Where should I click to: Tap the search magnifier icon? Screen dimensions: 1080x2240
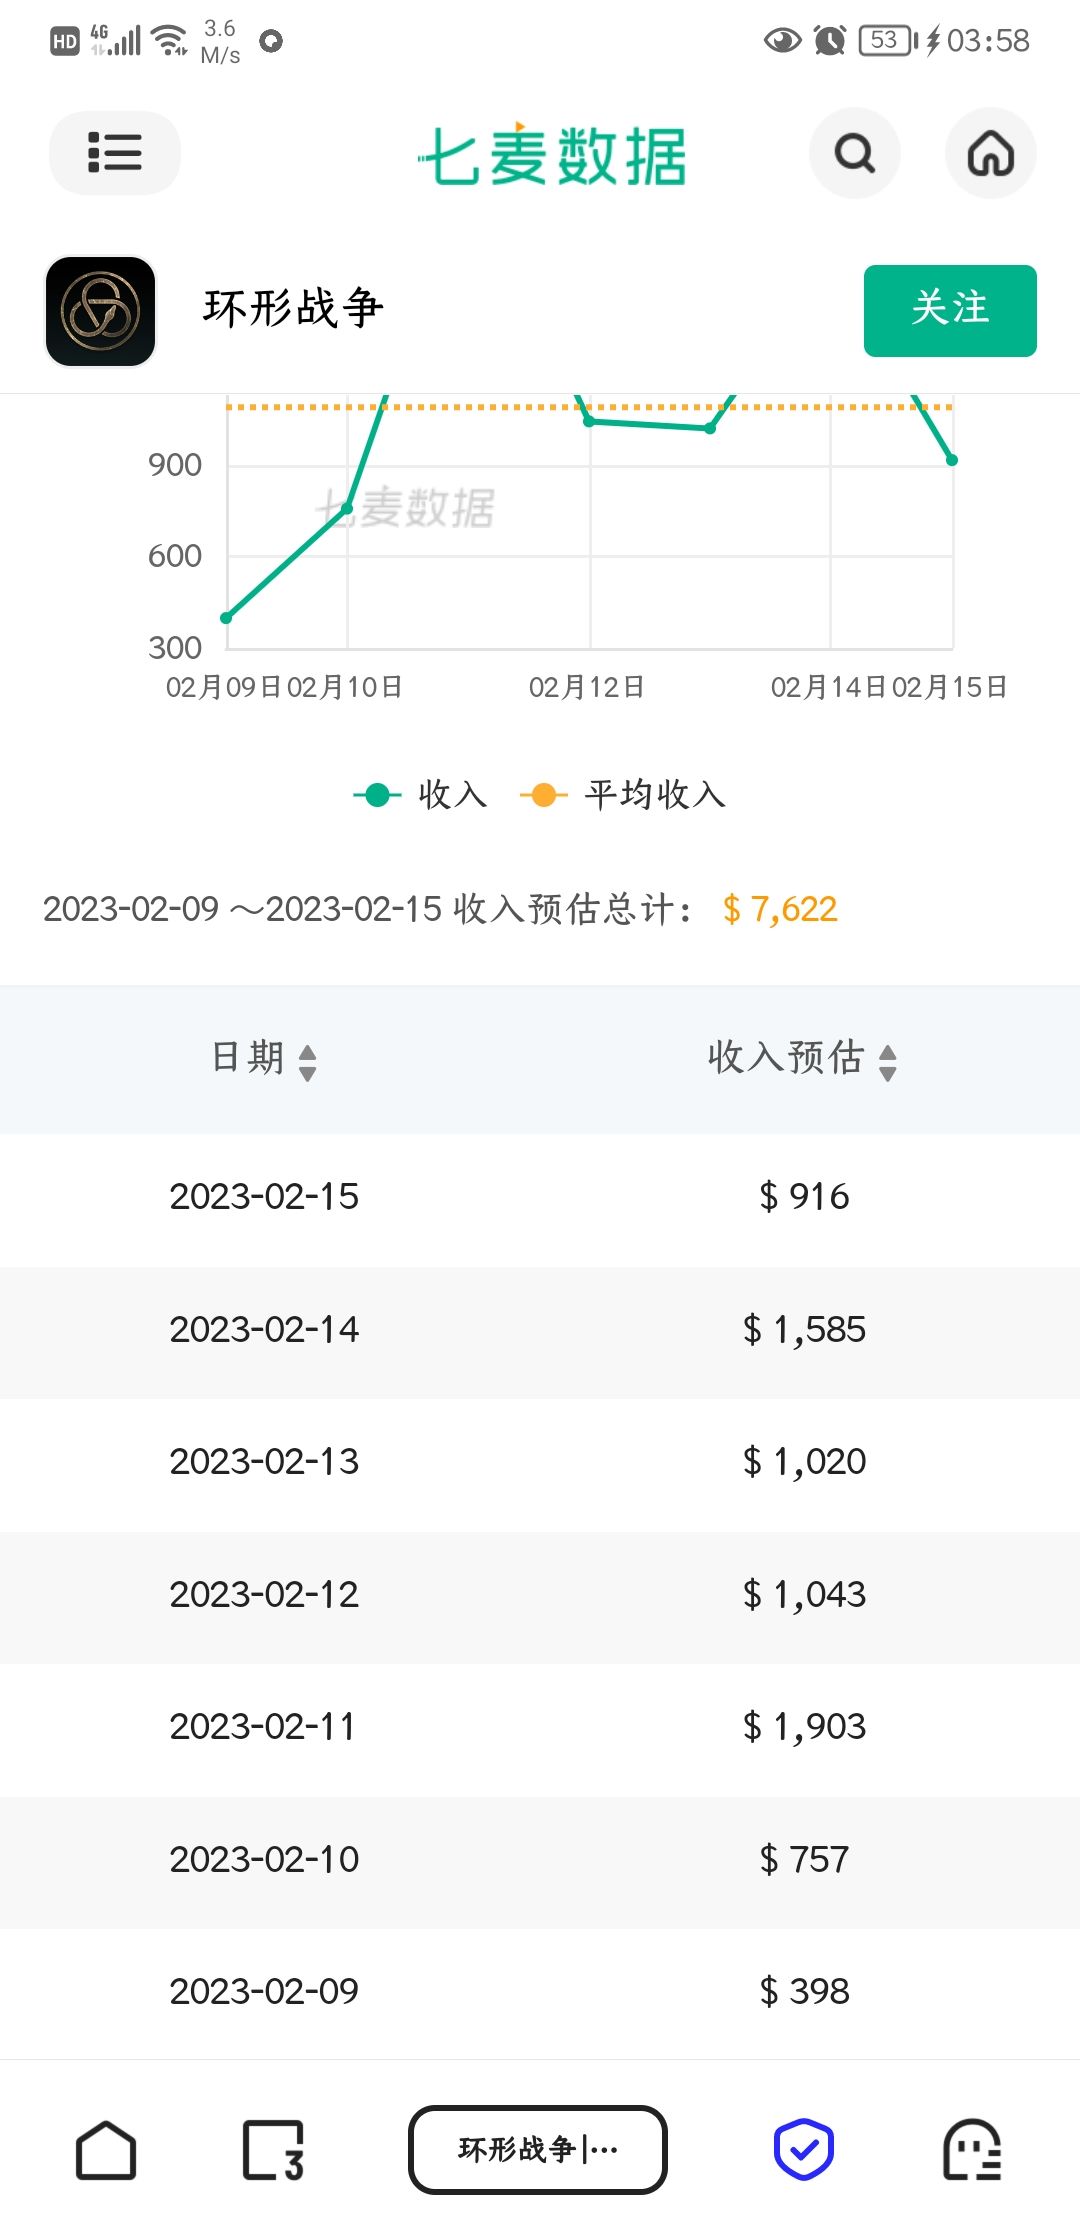[854, 153]
